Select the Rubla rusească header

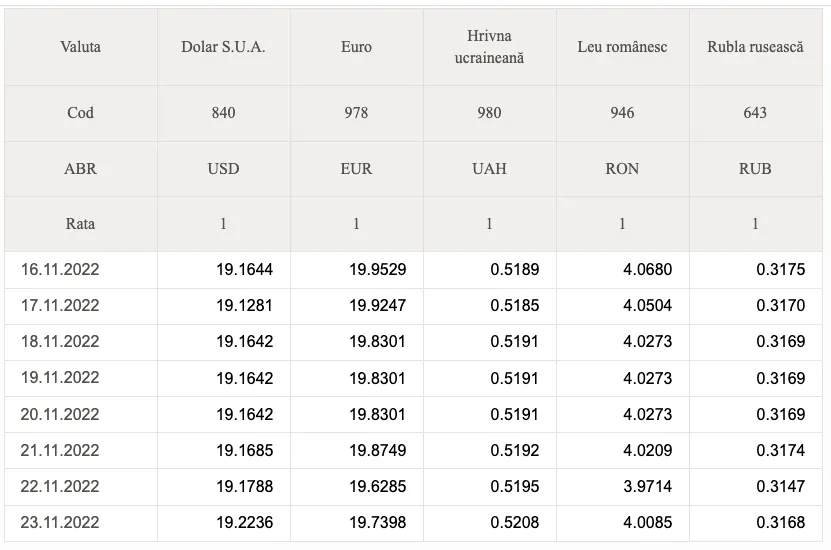pyautogui.click(x=756, y=47)
